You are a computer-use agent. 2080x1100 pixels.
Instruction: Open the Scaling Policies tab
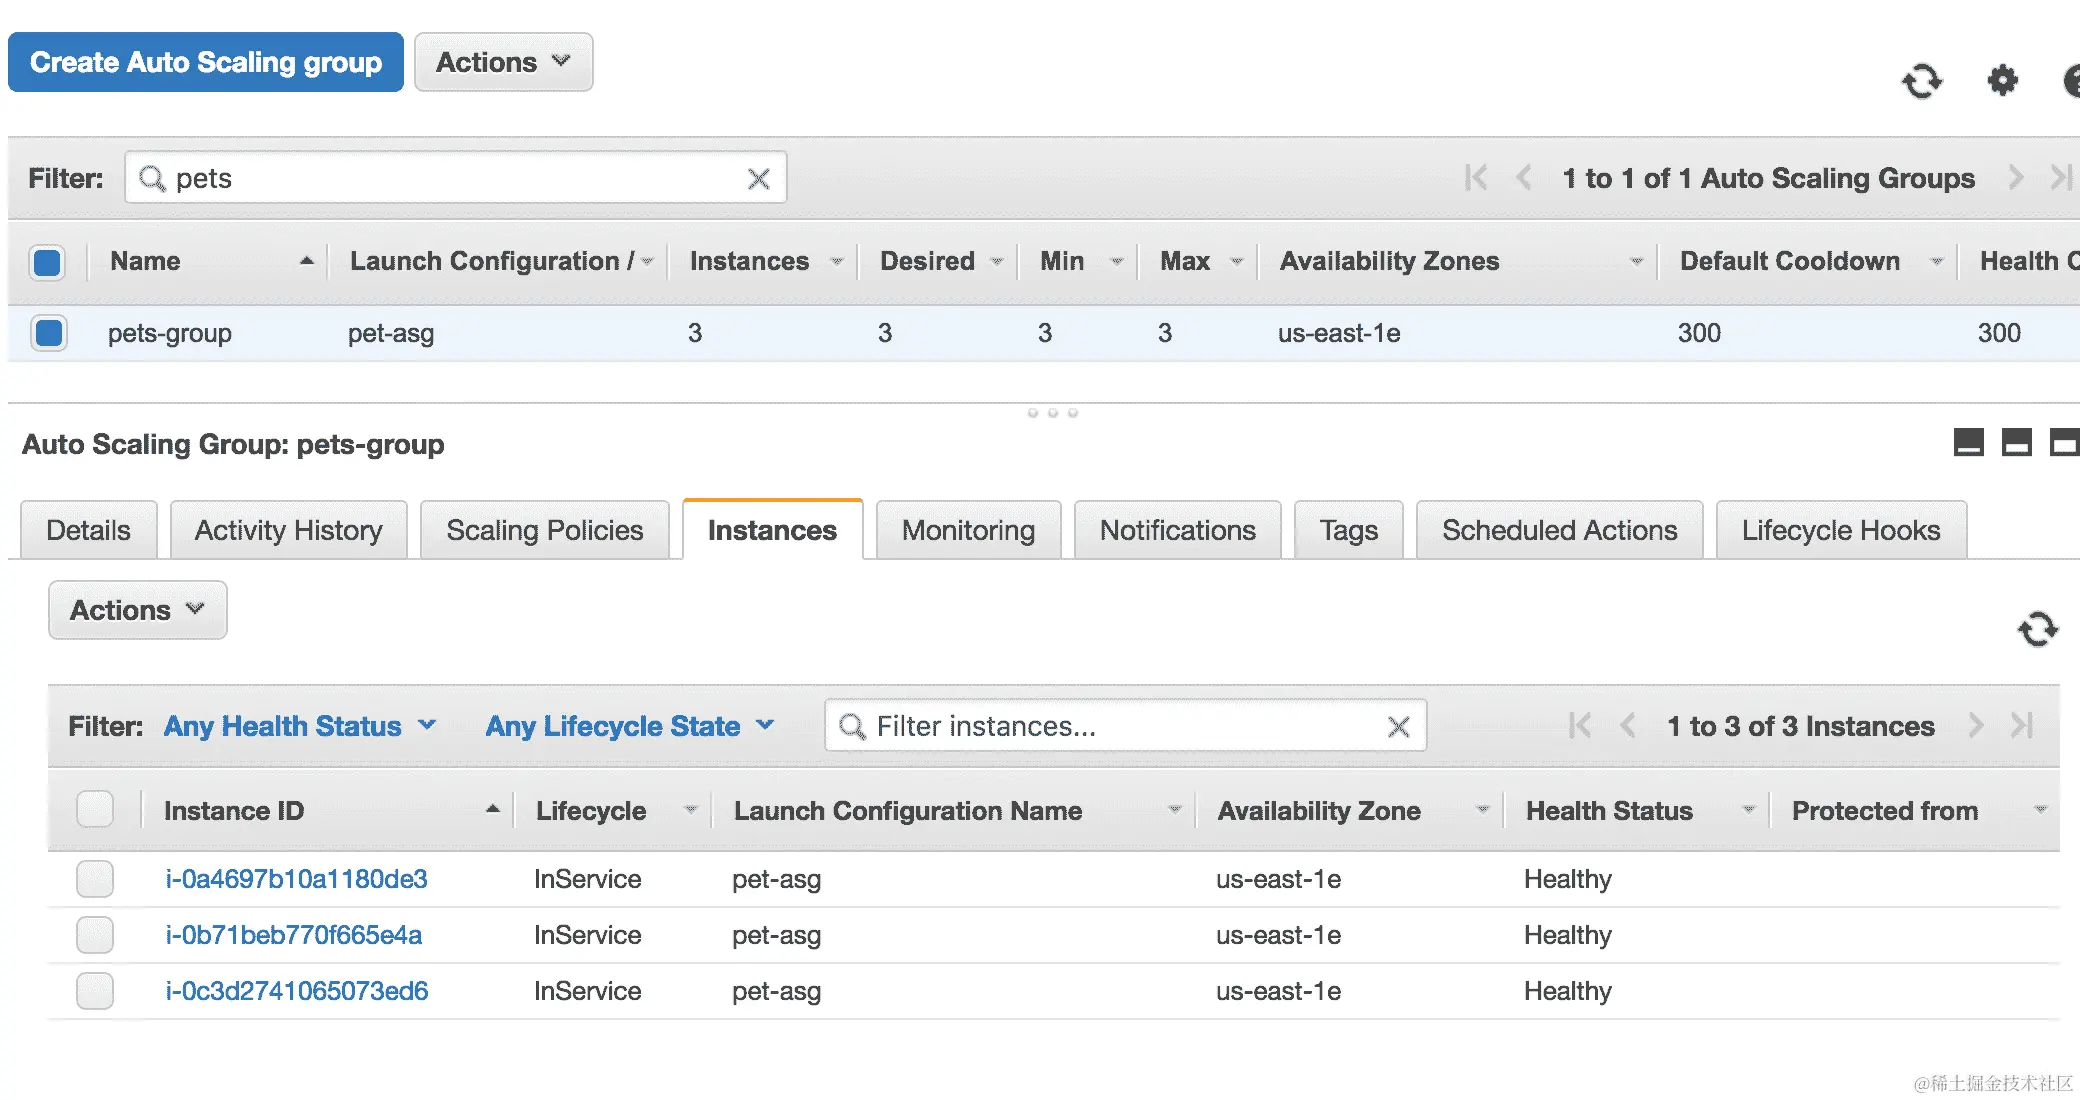[544, 530]
